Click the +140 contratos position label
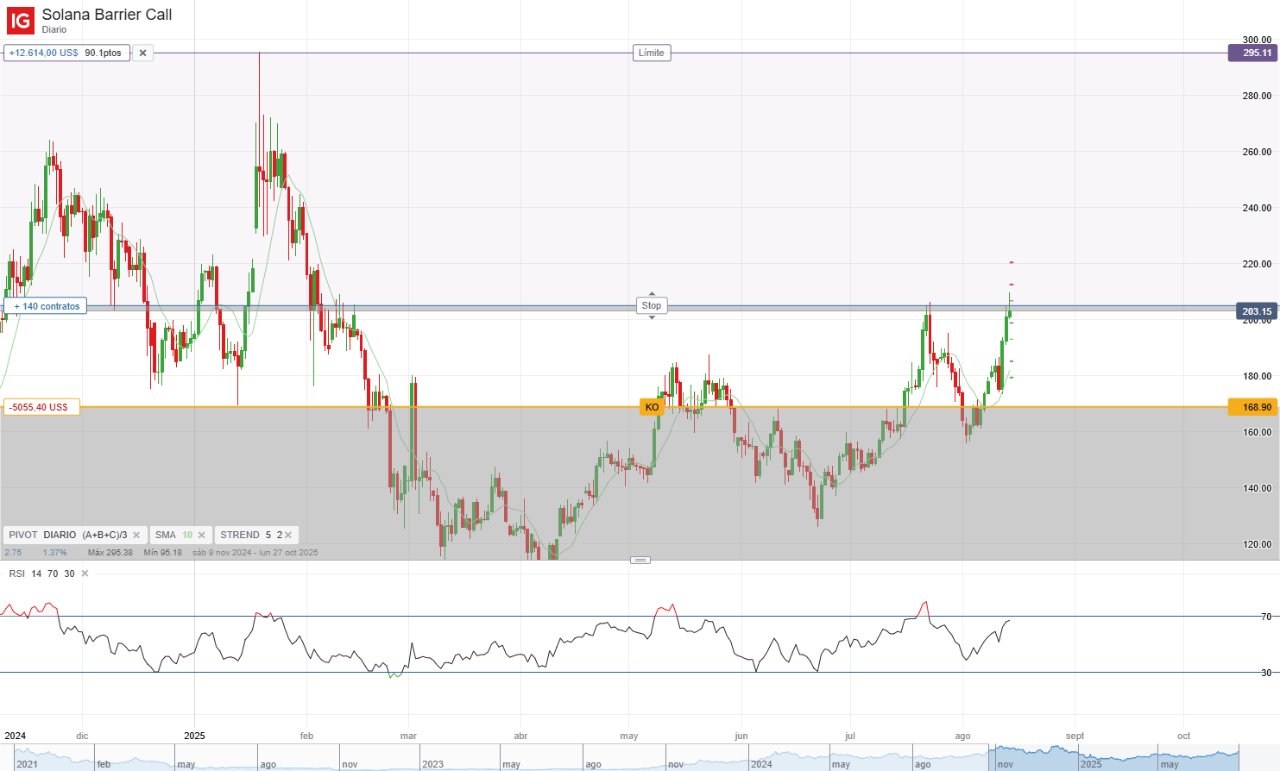 point(45,306)
